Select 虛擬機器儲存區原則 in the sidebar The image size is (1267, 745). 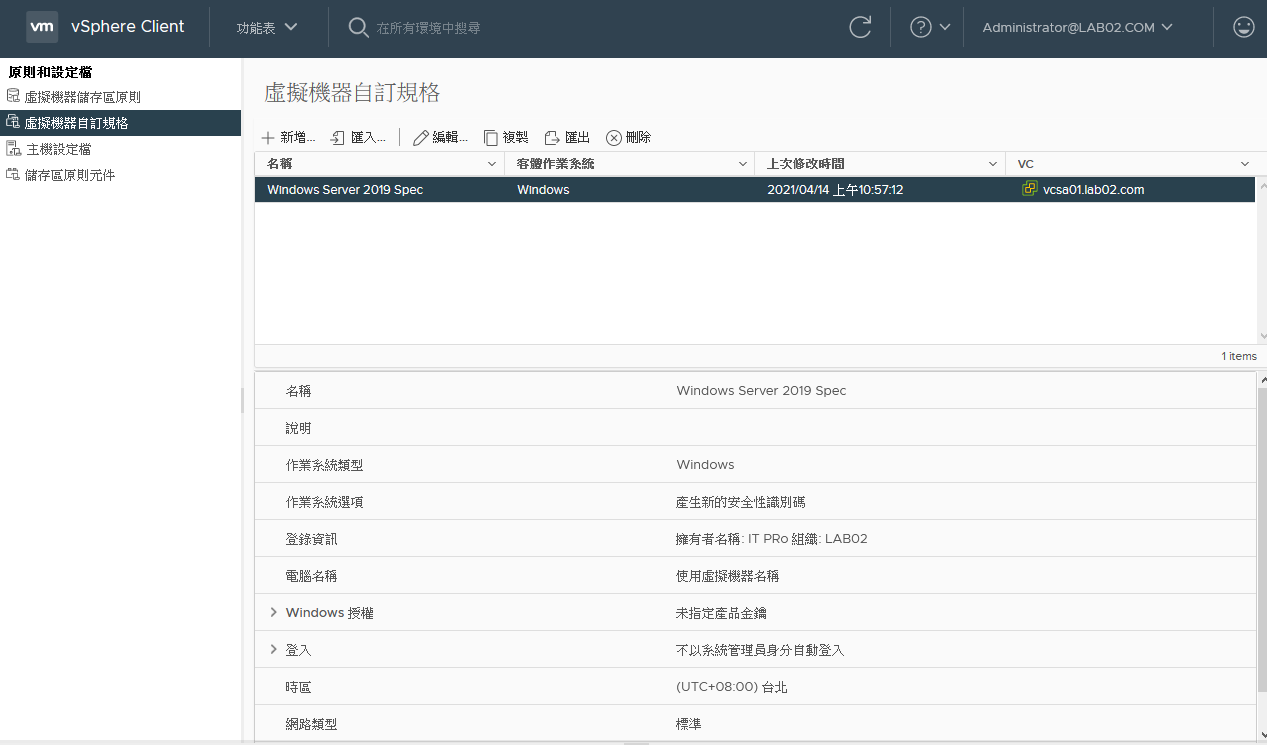coord(82,97)
